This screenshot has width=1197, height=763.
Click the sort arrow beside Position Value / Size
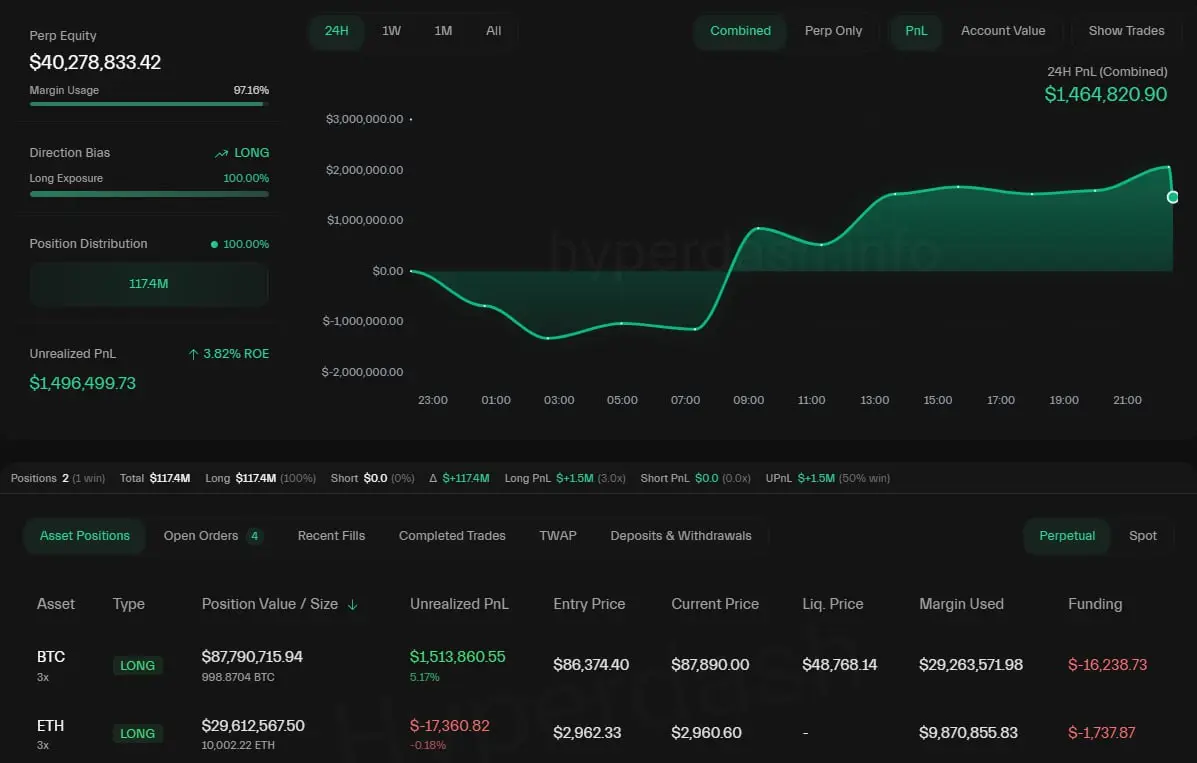(x=352, y=605)
